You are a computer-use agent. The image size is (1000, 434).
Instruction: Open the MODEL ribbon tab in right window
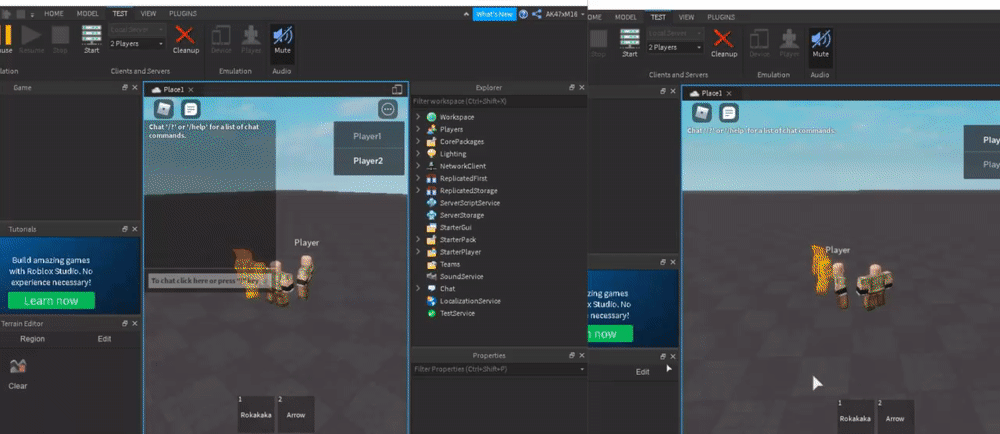pyautogui.click(x=626, y=17)
